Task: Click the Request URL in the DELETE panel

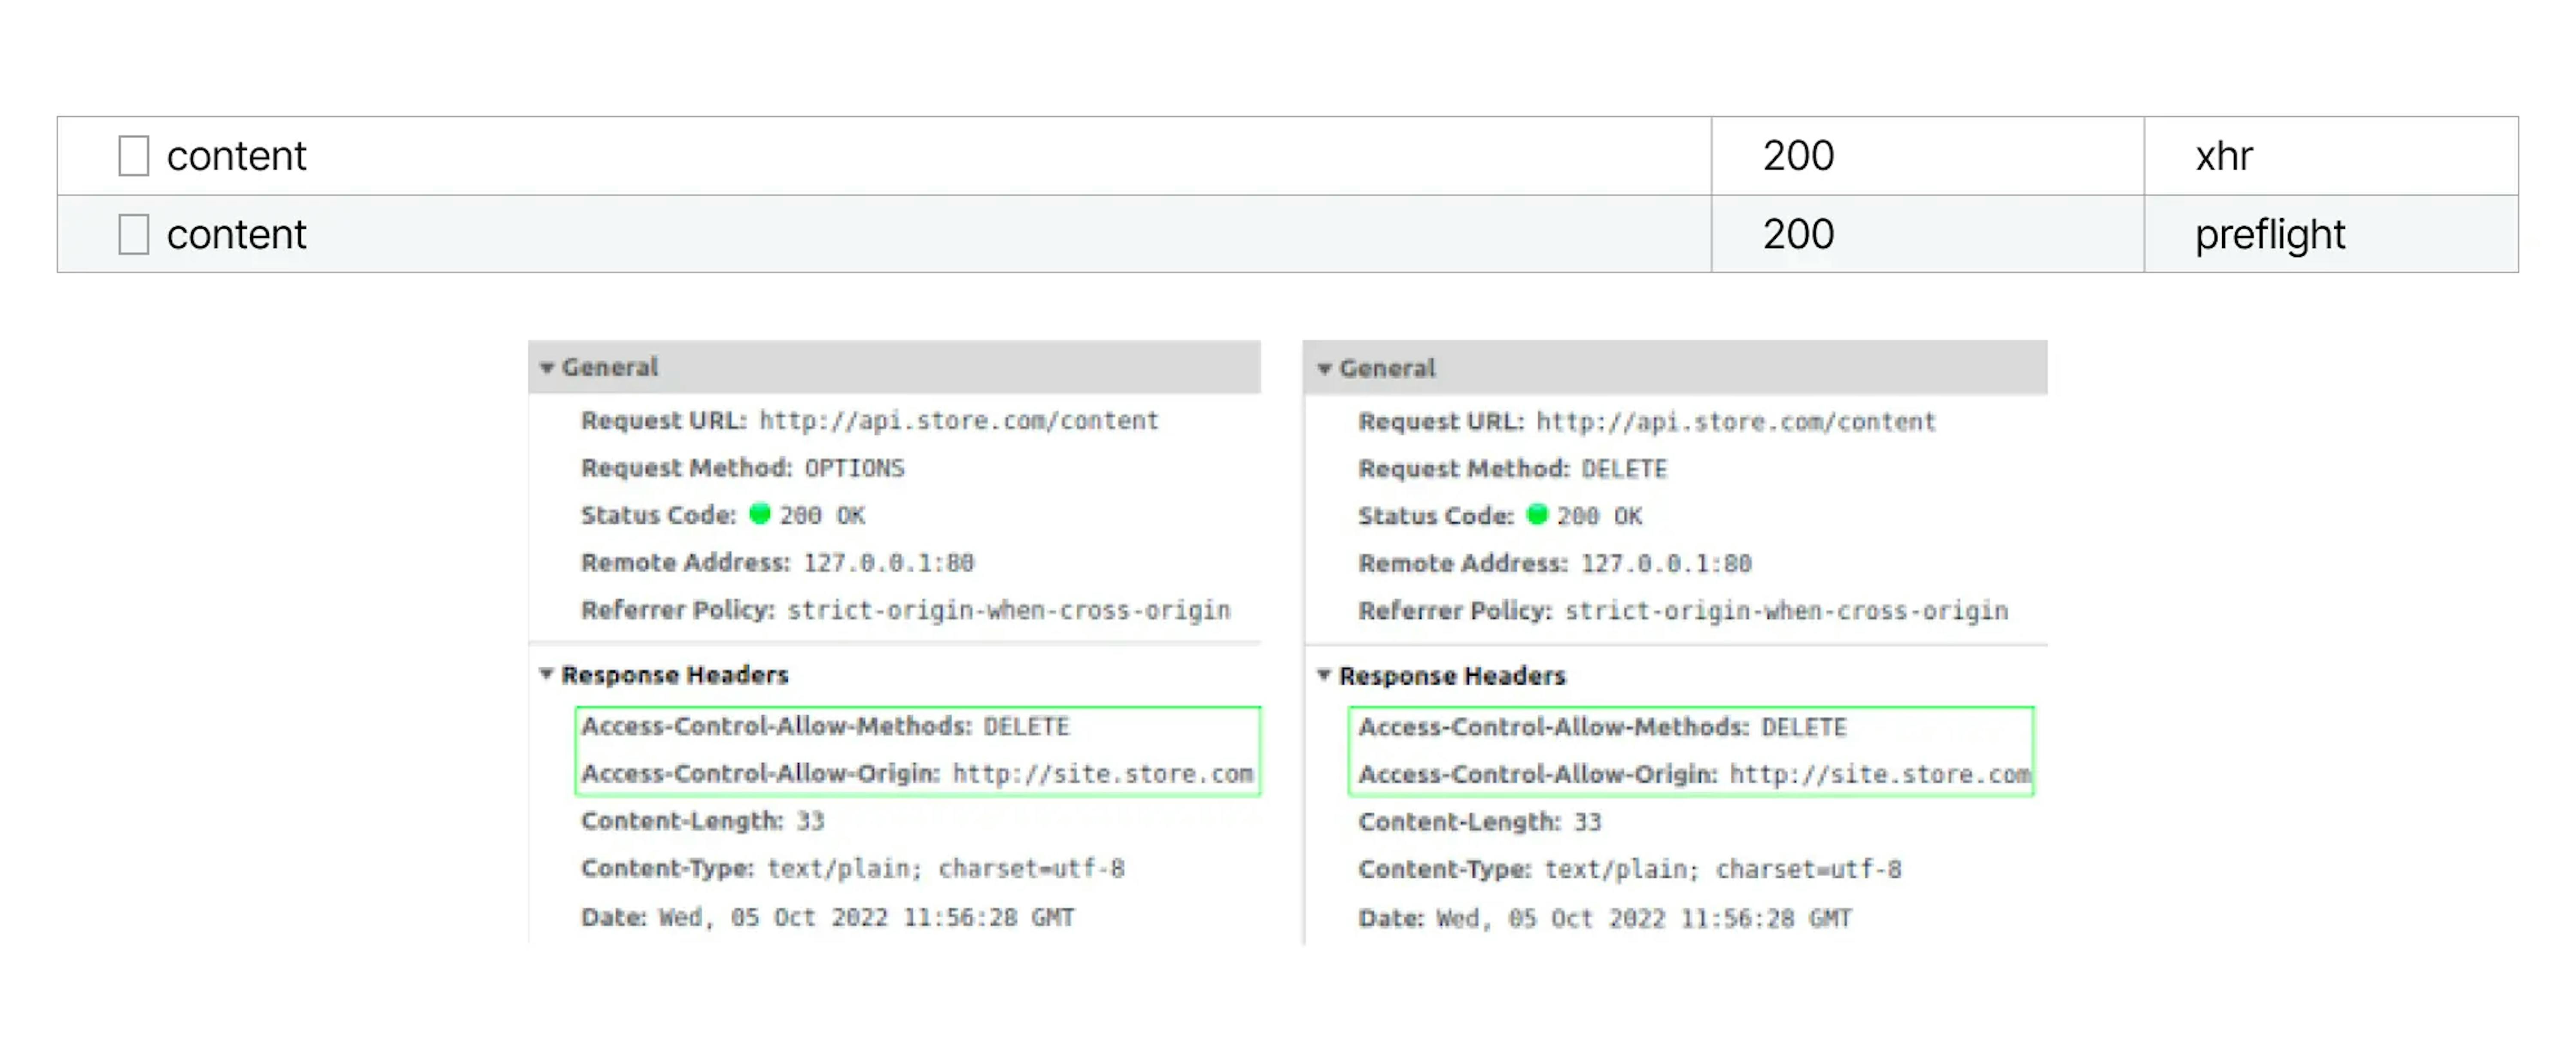Action: [1736, 422]
